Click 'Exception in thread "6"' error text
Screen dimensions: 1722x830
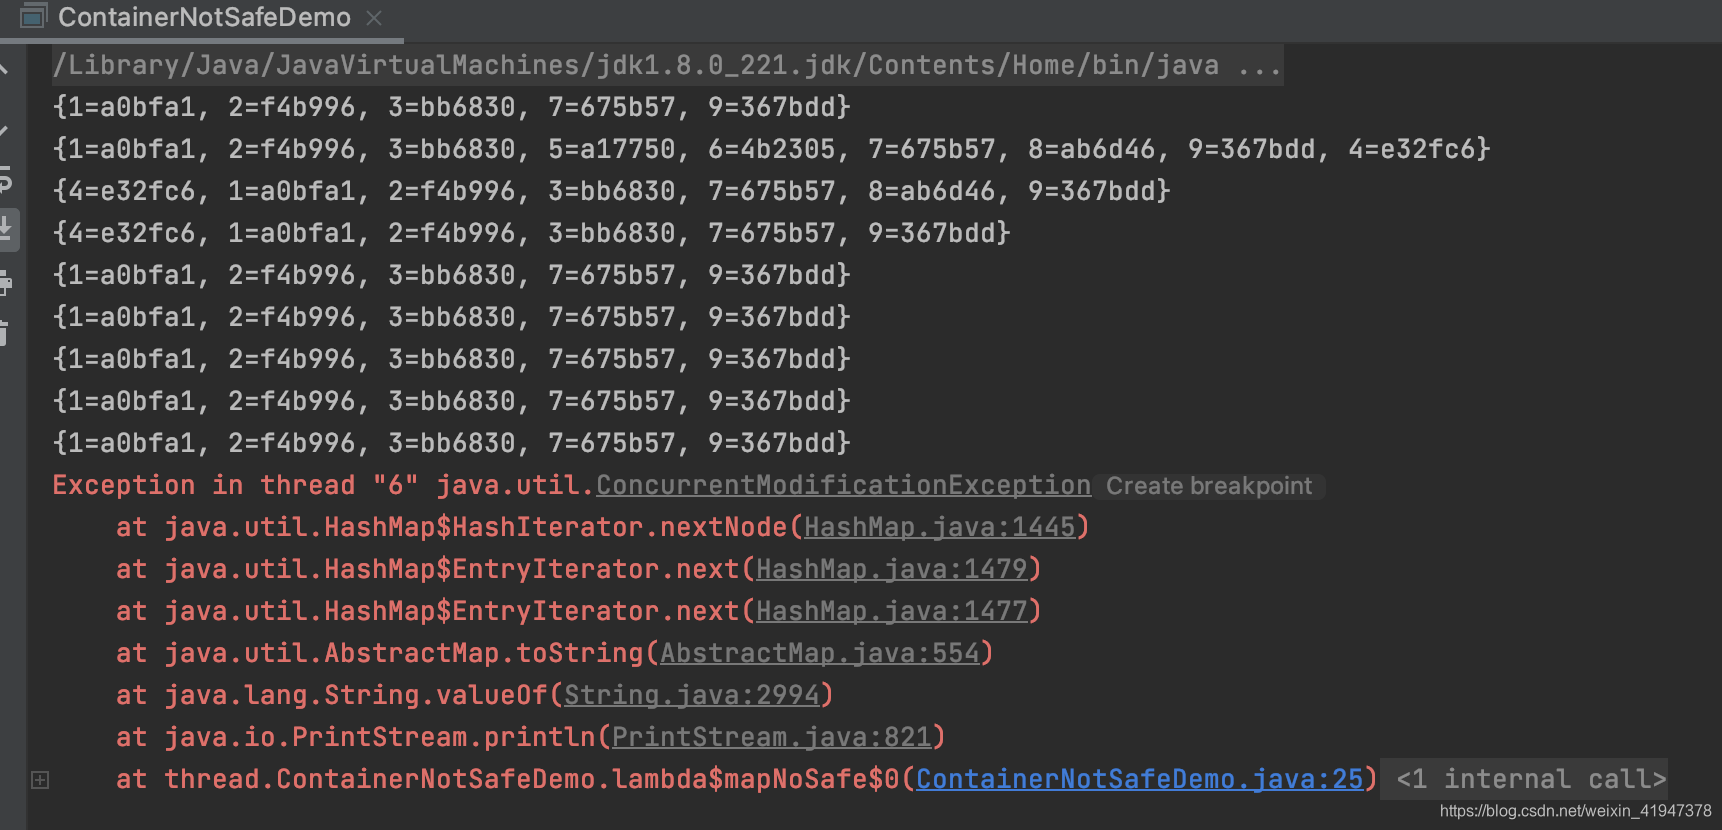(235, 485)
